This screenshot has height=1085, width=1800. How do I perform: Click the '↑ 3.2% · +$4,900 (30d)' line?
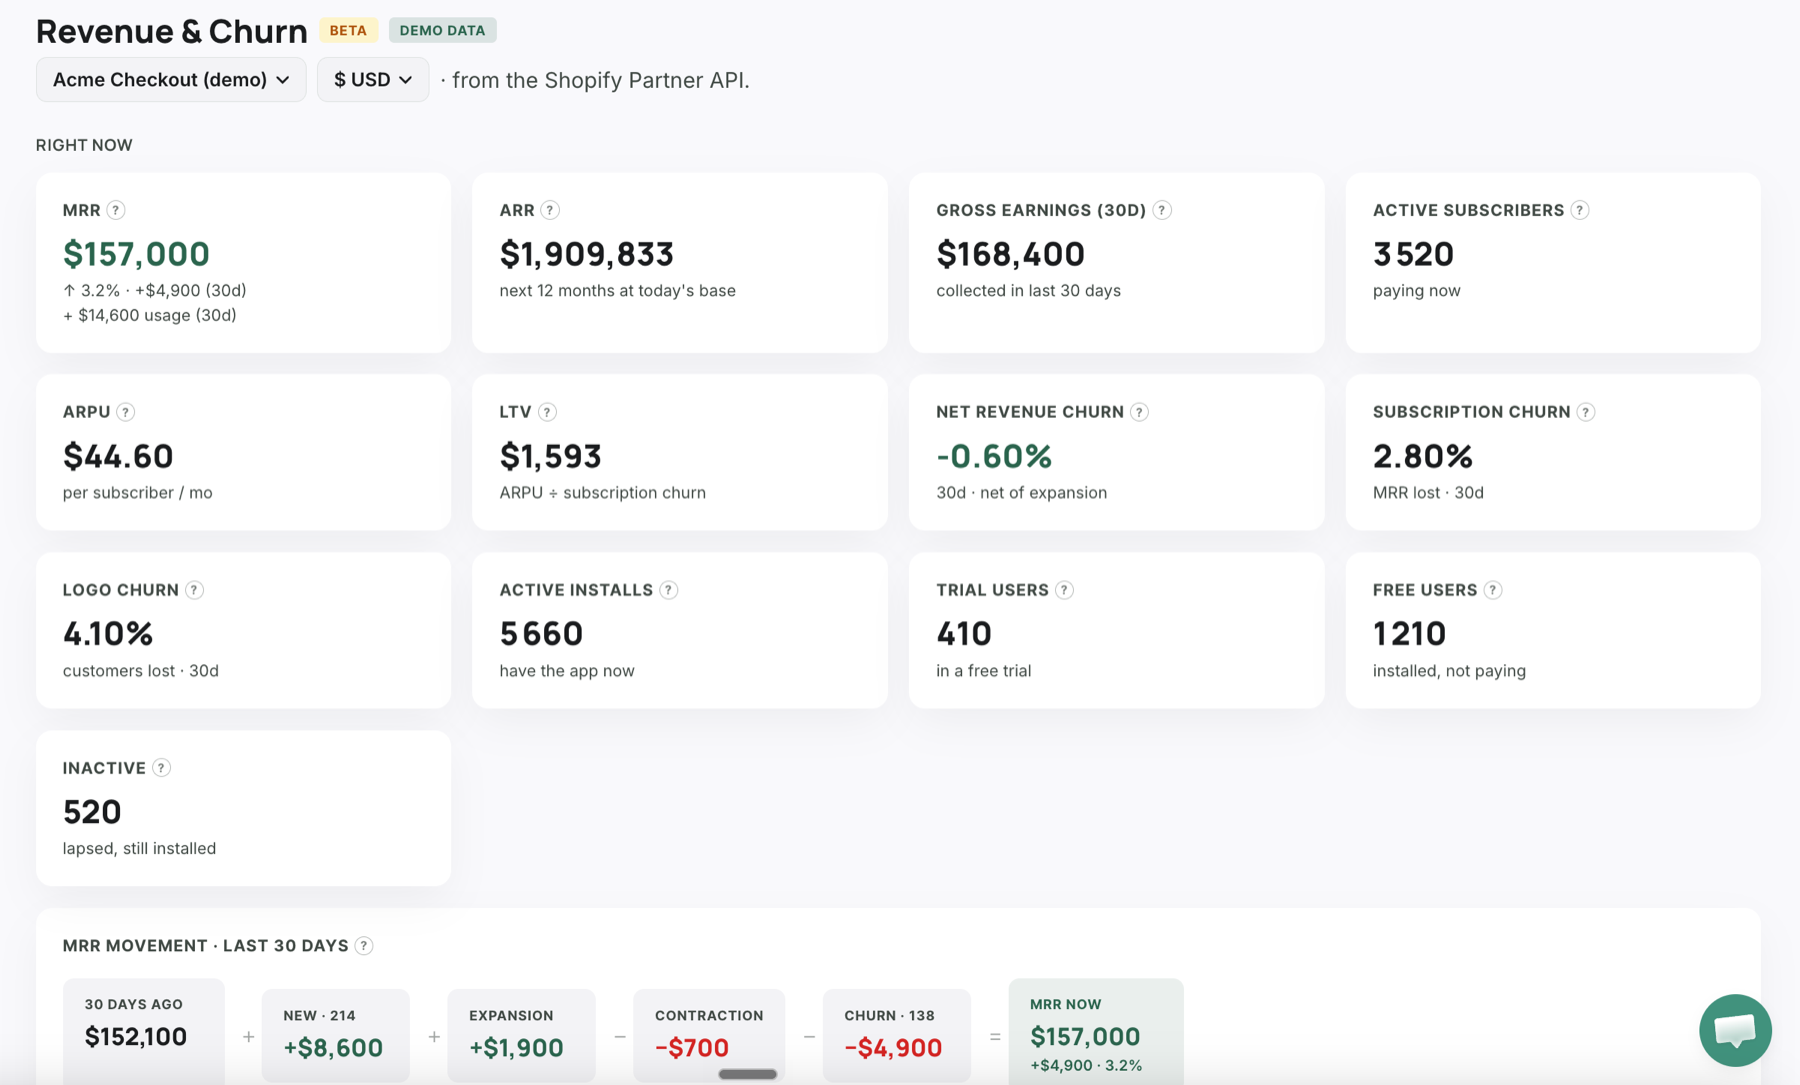pyautogui.click(x=154, y=290)
